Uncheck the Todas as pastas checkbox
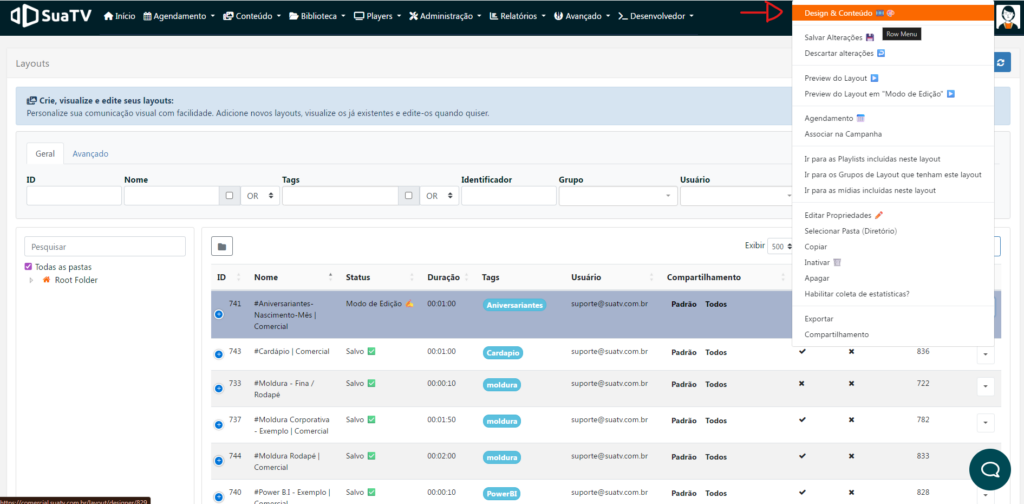 pos(29,267)
